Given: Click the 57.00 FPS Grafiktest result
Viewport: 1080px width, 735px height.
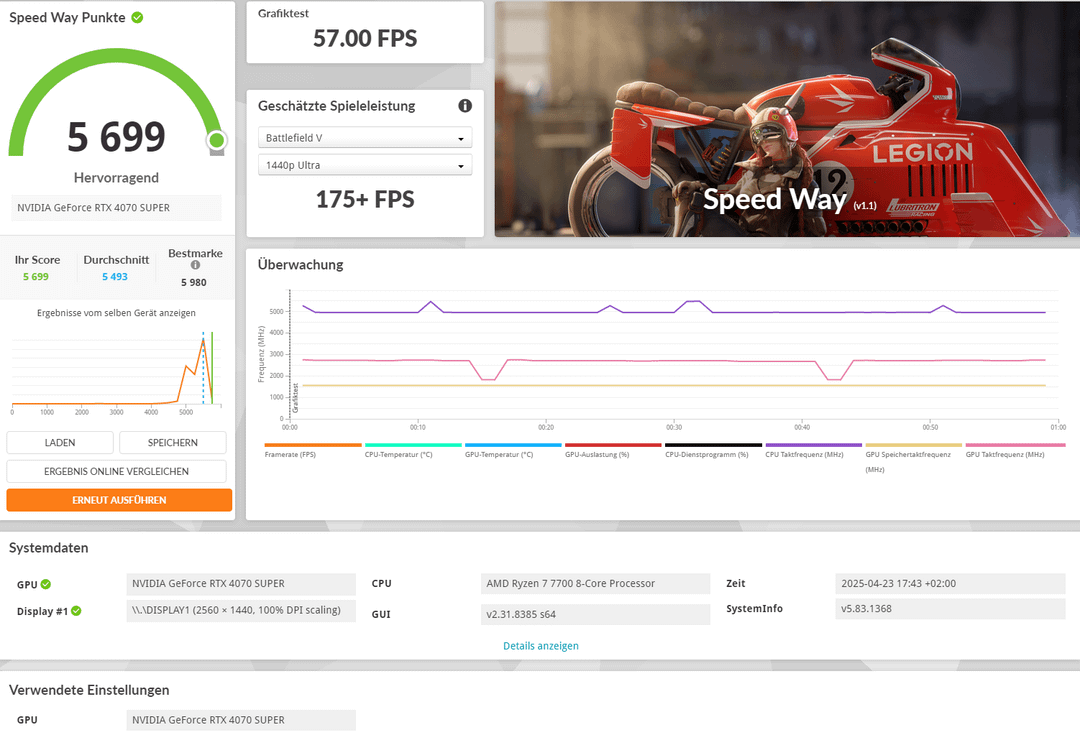Looking at the screenshot, I should tap(365, 39).
